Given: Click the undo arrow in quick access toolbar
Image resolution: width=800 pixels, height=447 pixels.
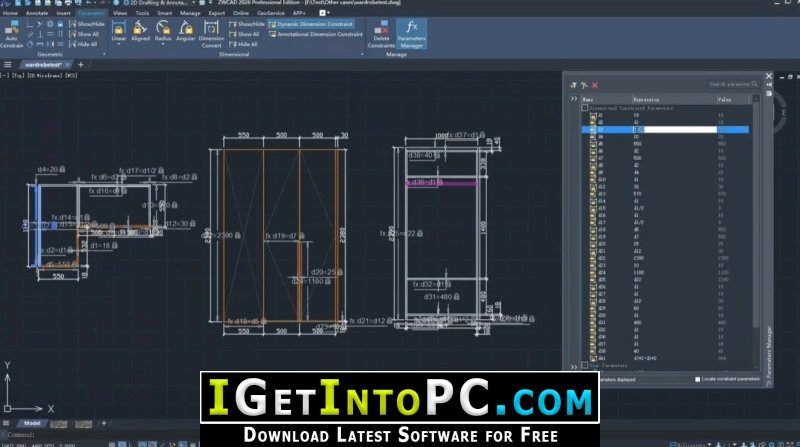Looking at the screenshot, I should (x=88, y=3).
